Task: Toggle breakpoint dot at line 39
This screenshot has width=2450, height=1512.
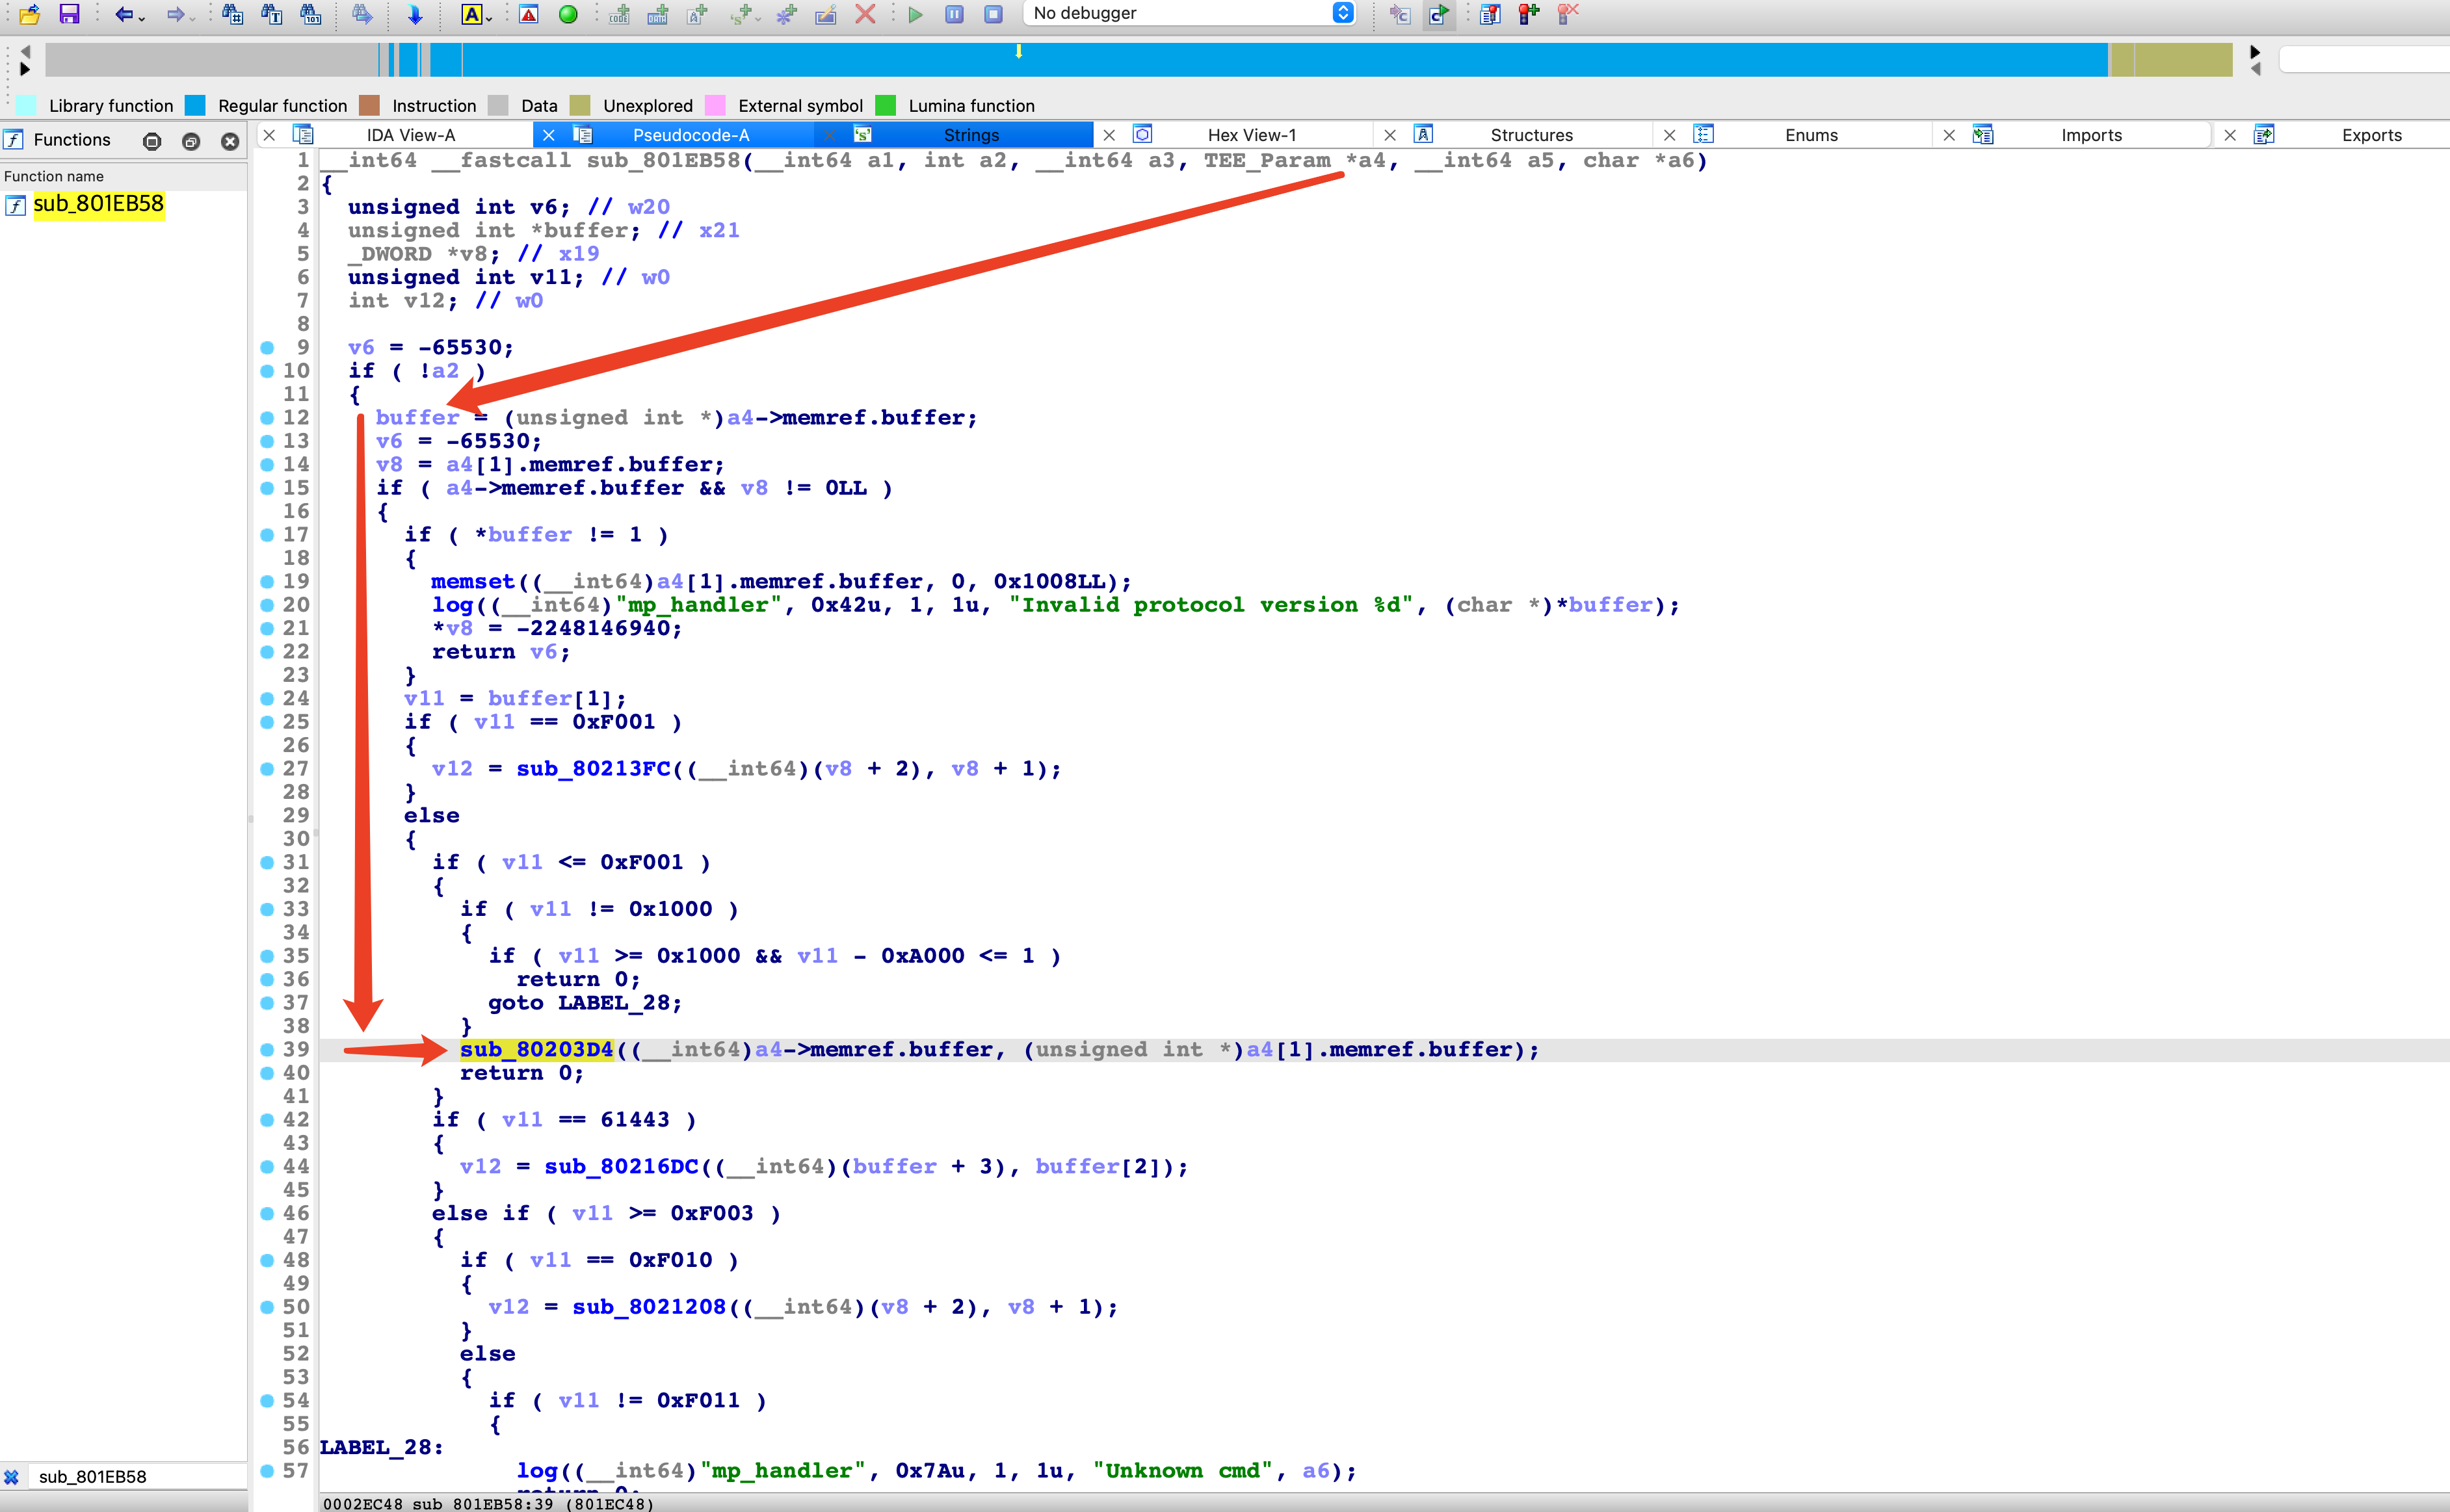Action: coord(267,1050)
